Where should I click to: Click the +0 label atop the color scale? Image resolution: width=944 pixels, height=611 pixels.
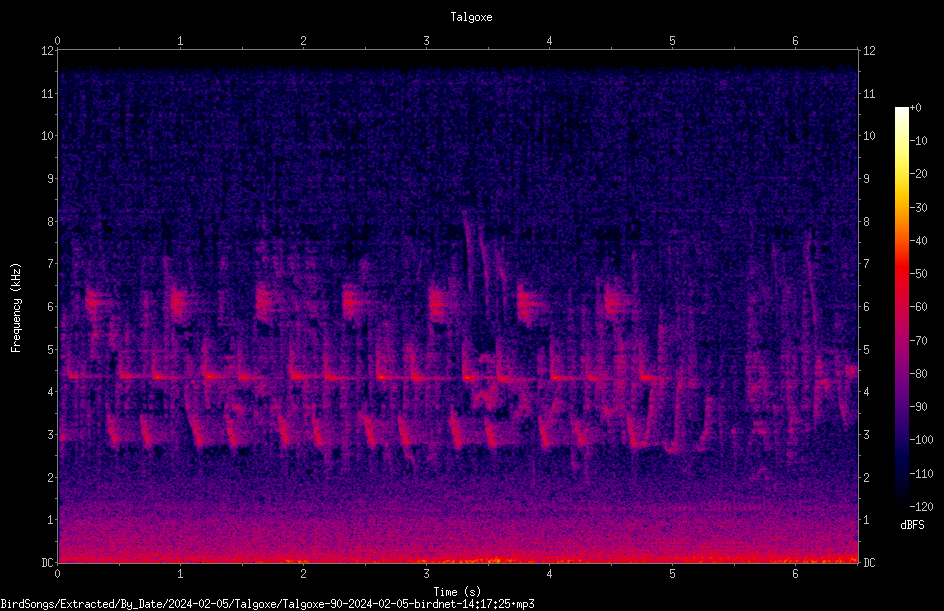916,108
